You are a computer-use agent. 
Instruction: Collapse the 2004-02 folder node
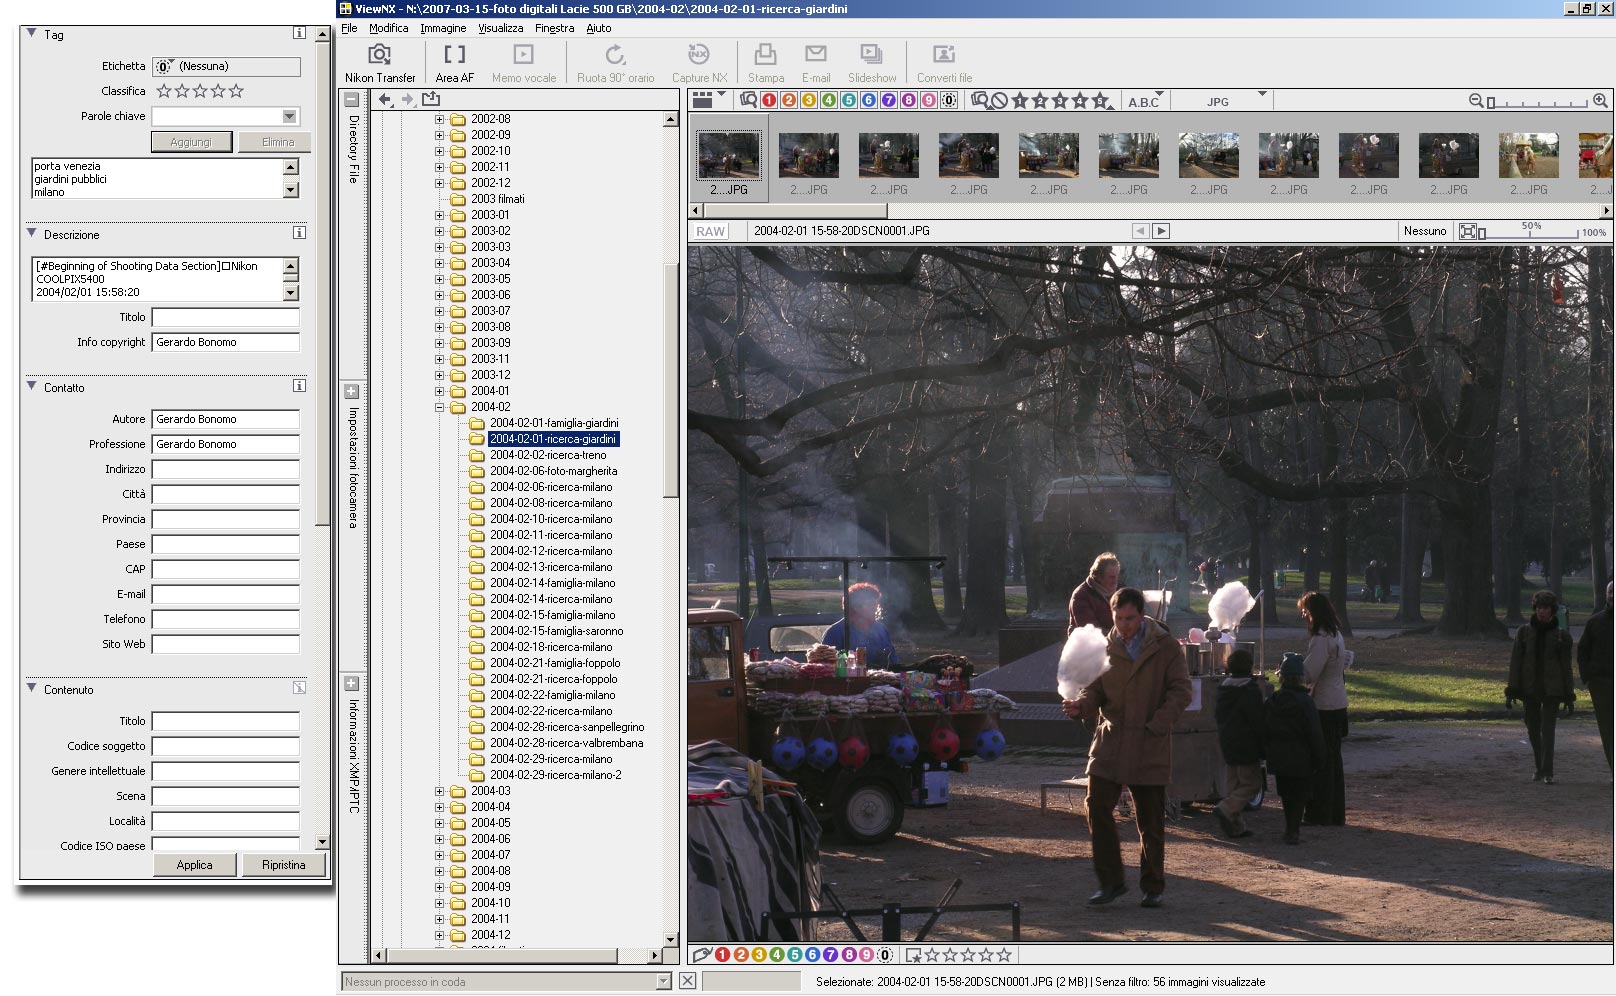[x=439, y=407]
